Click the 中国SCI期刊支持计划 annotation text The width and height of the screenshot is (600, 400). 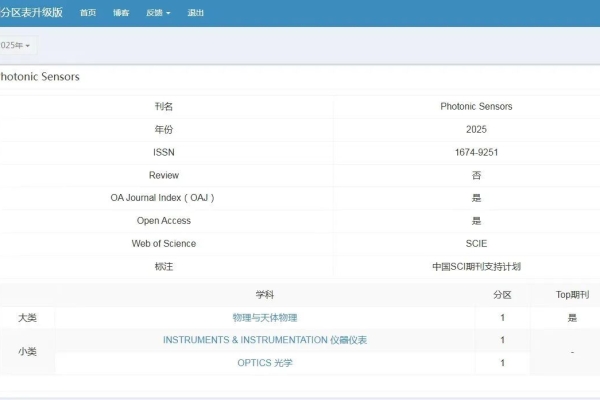[476, 266]
